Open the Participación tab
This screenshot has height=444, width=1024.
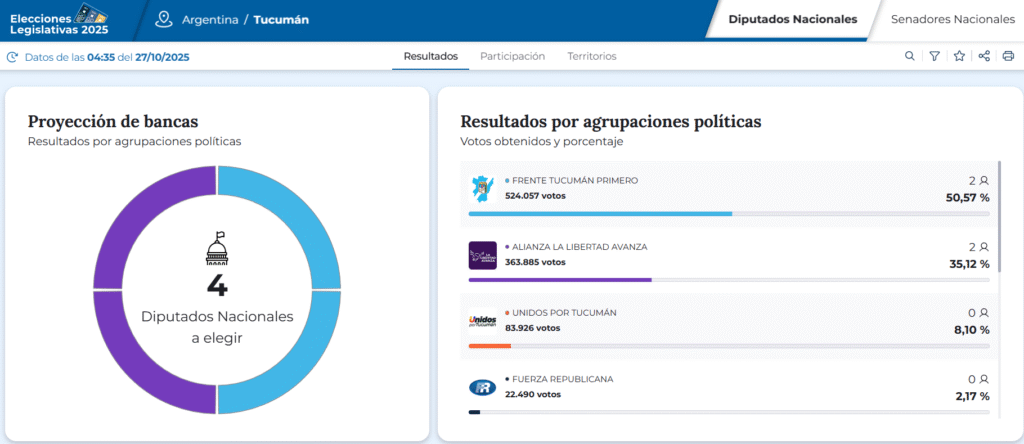click(x=512, y=56)
